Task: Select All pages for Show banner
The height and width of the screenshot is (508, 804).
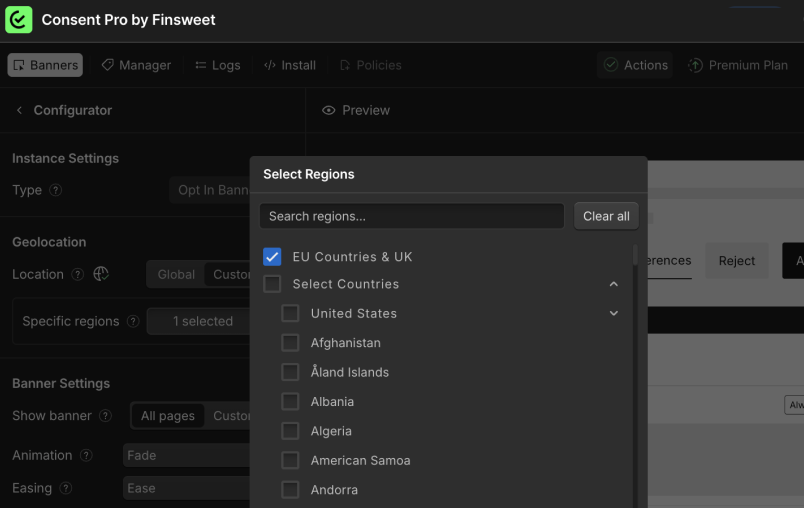Action: [x=168, y=416]
